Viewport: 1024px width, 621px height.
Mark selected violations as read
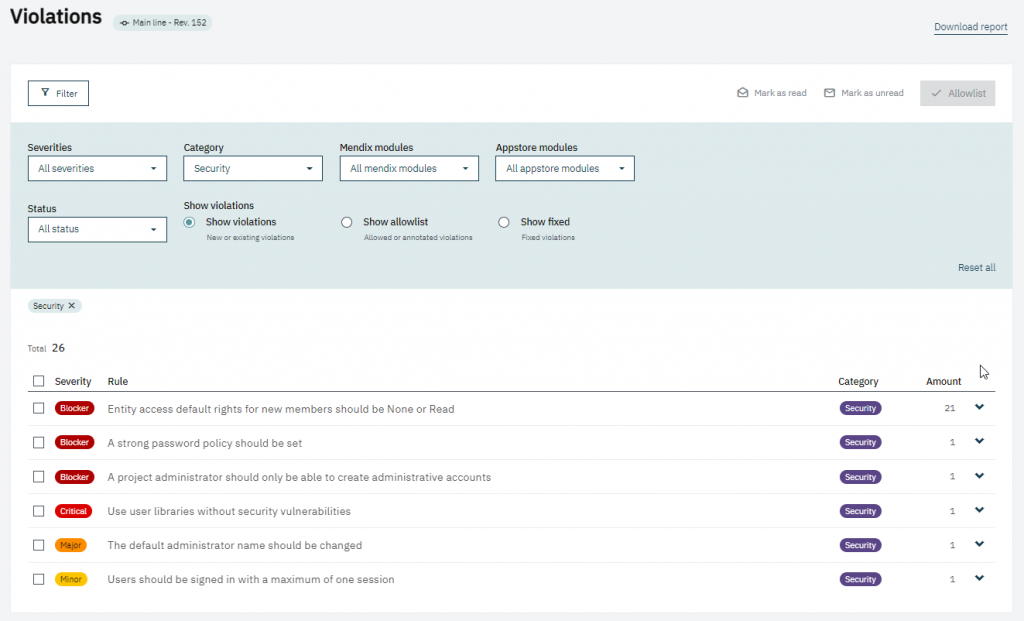click(772, 93)
